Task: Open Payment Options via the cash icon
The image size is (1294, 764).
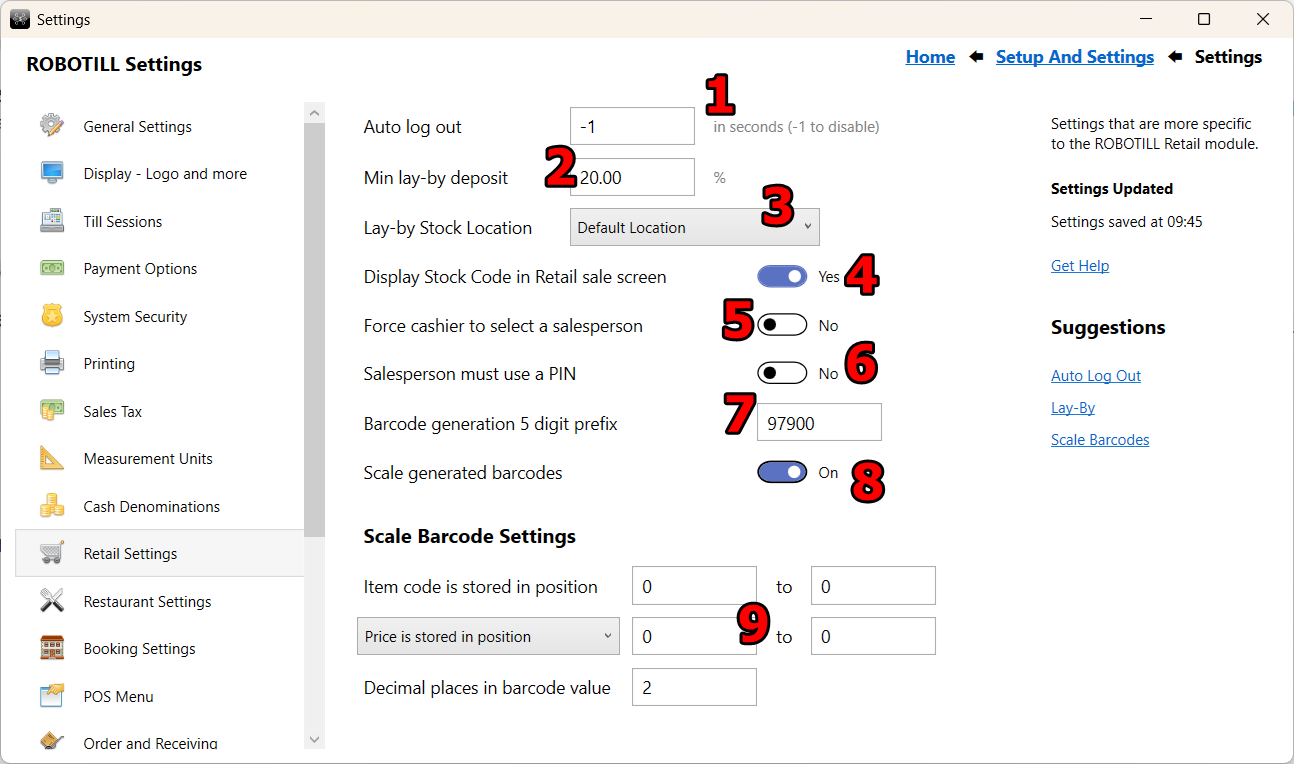Action: (52, 268)
